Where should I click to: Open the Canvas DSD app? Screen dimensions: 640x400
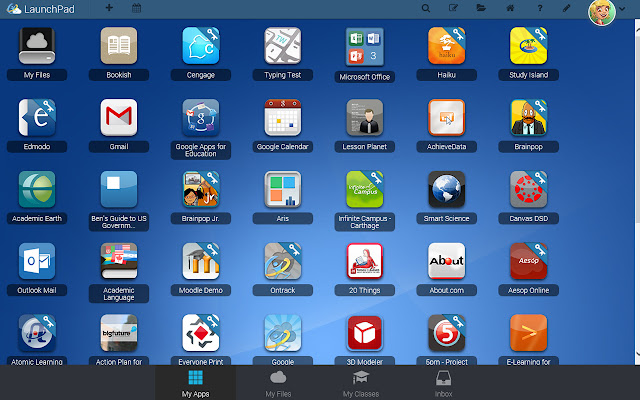pyautogui.click(x=529, y=189)
